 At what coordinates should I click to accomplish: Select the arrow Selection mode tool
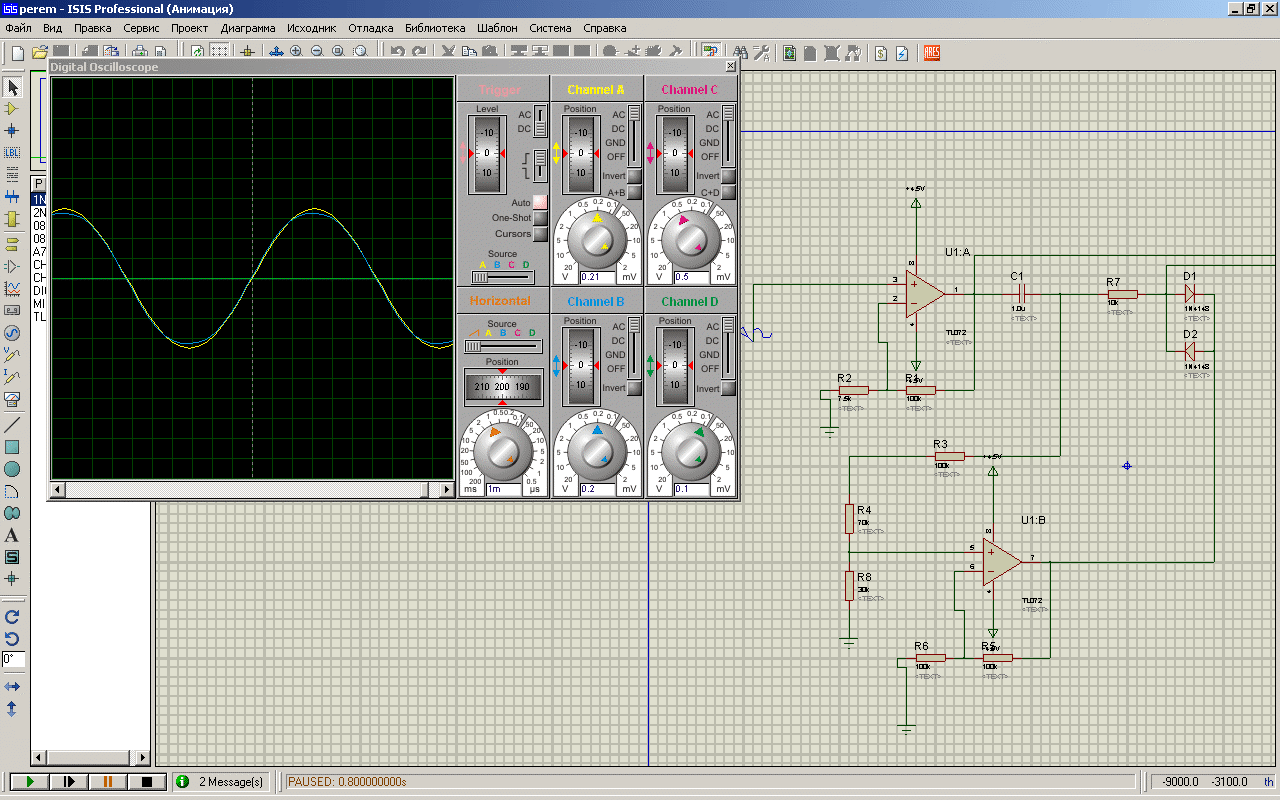pos(12,87)
